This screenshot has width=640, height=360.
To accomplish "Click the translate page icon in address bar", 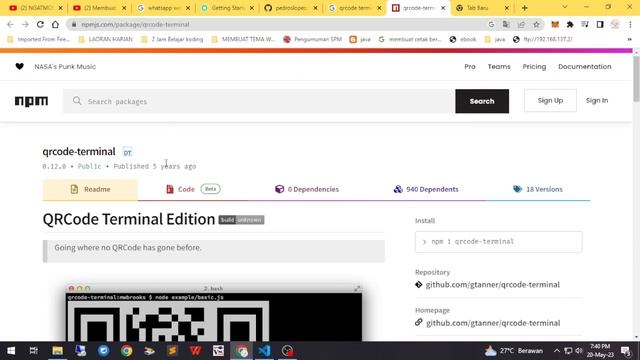I will click(x=506, y=24).
